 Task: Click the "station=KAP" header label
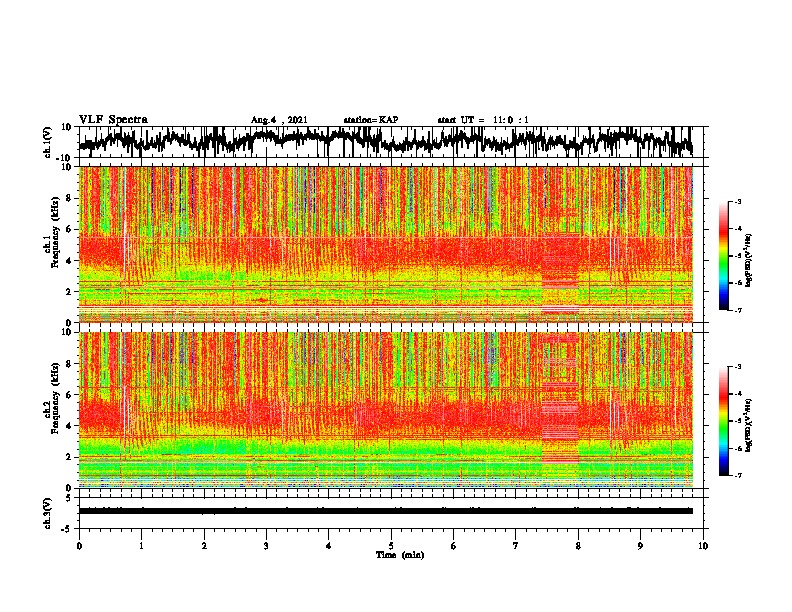pos(371,120)
